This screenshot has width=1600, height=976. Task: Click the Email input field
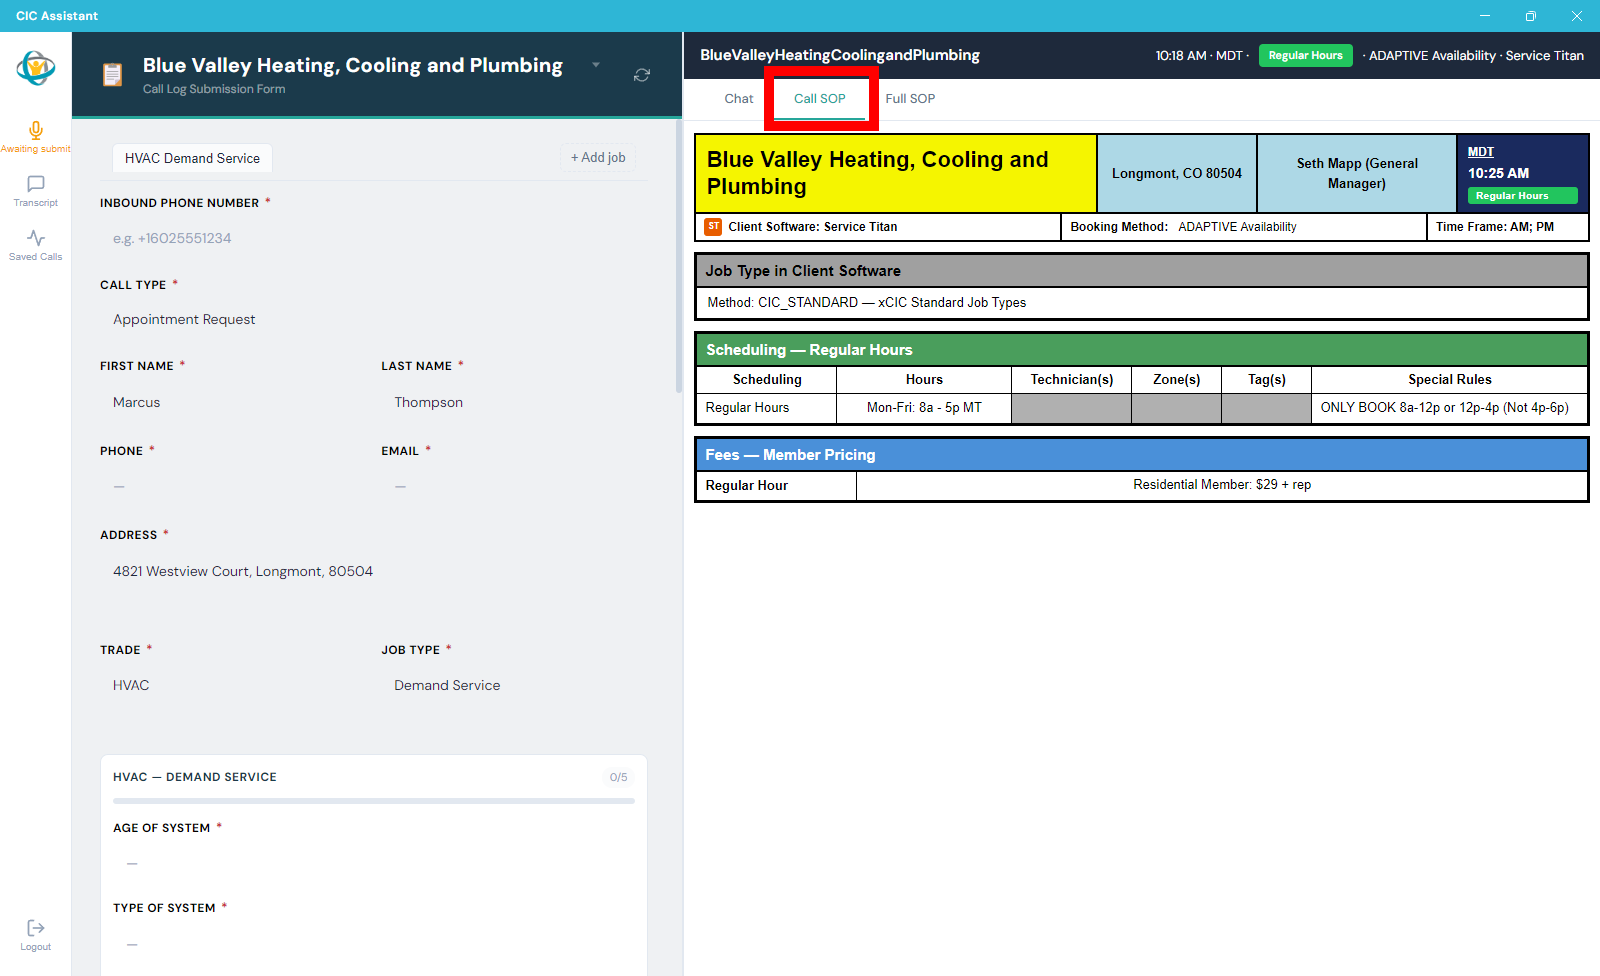tap(514, 486)
